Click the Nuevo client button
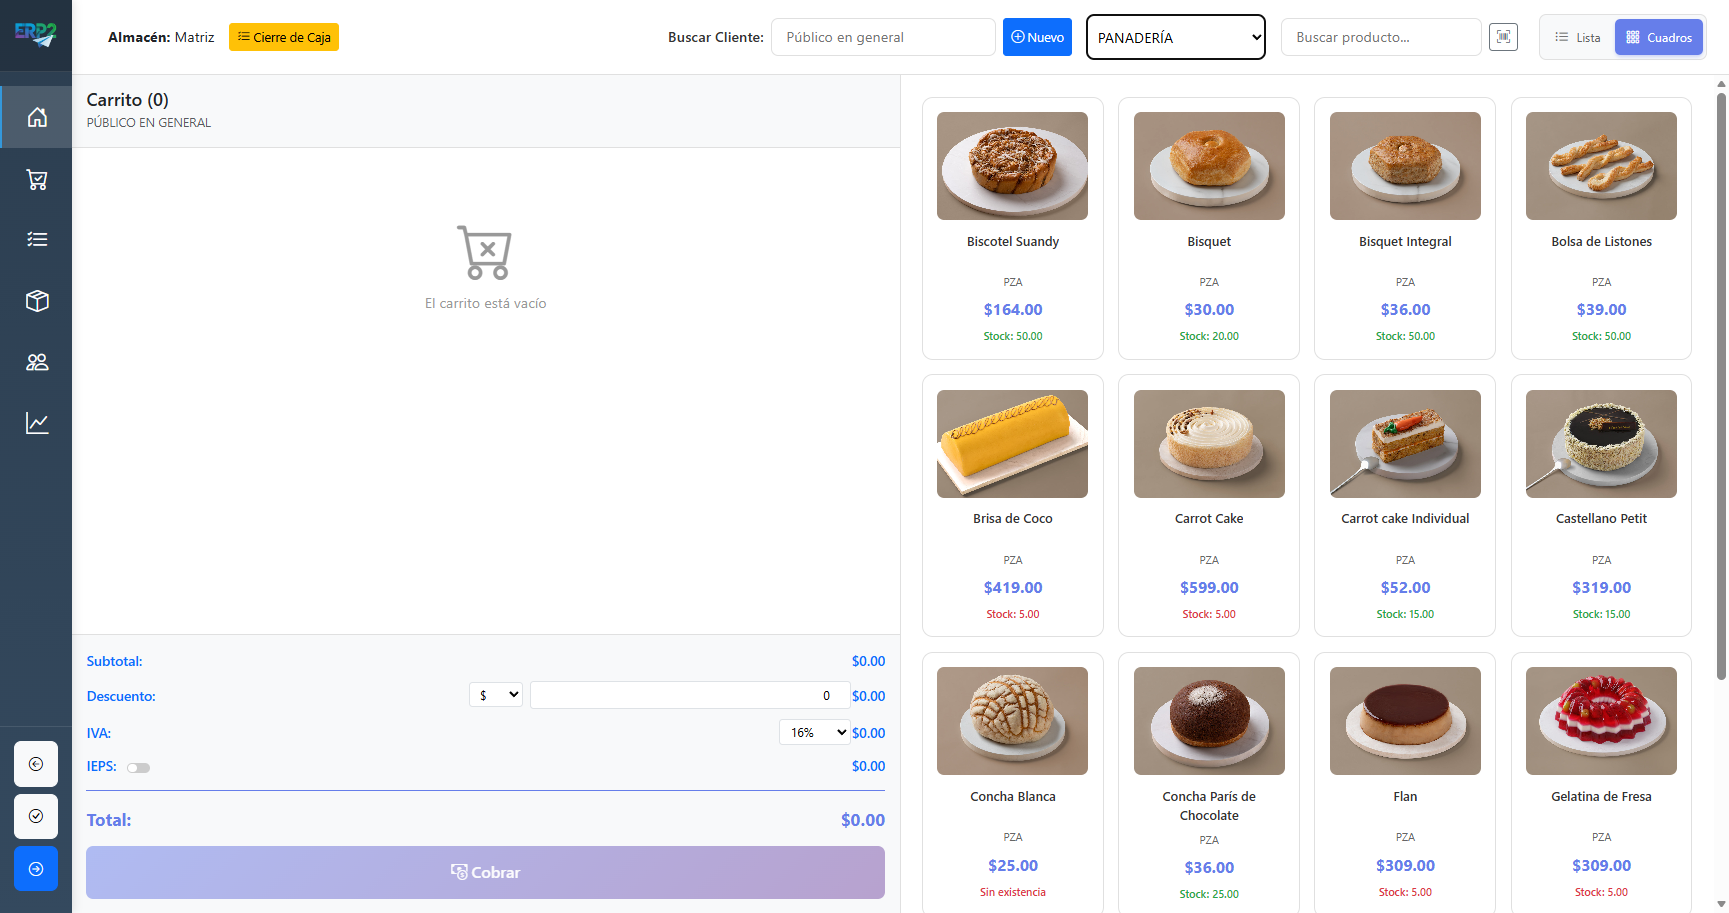The image size is (1729, 913). 1037,37
